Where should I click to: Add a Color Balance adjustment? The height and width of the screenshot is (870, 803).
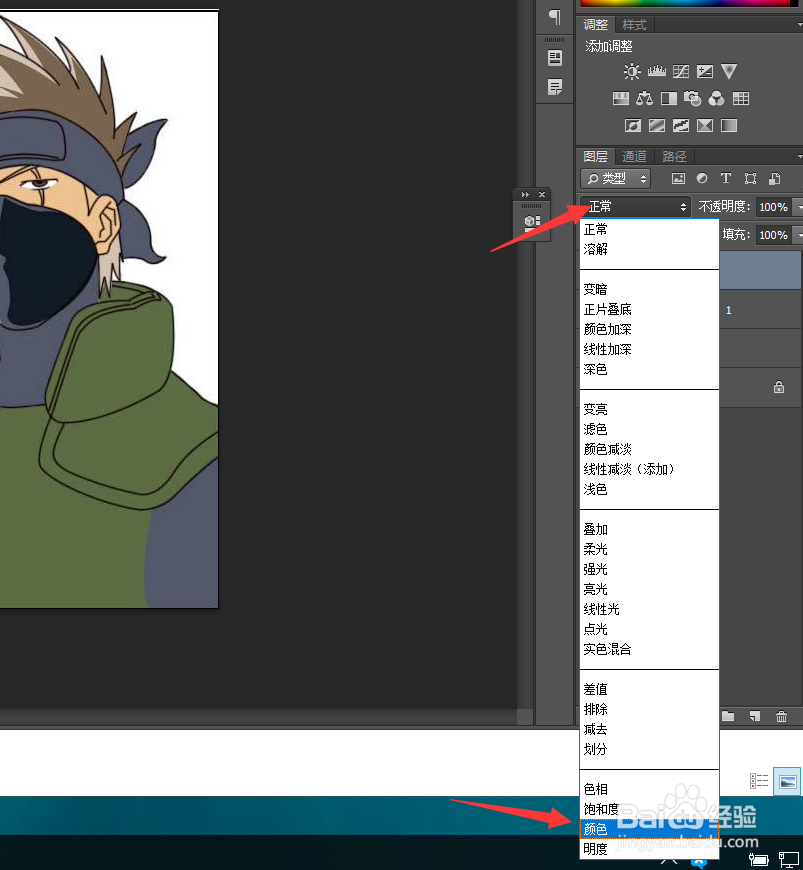(x=644, y=99)
